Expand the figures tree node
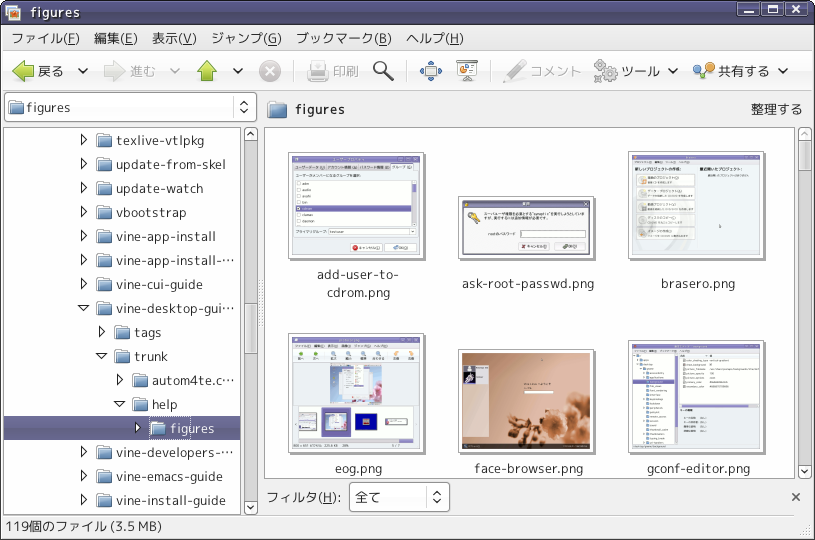 point(138,428)
